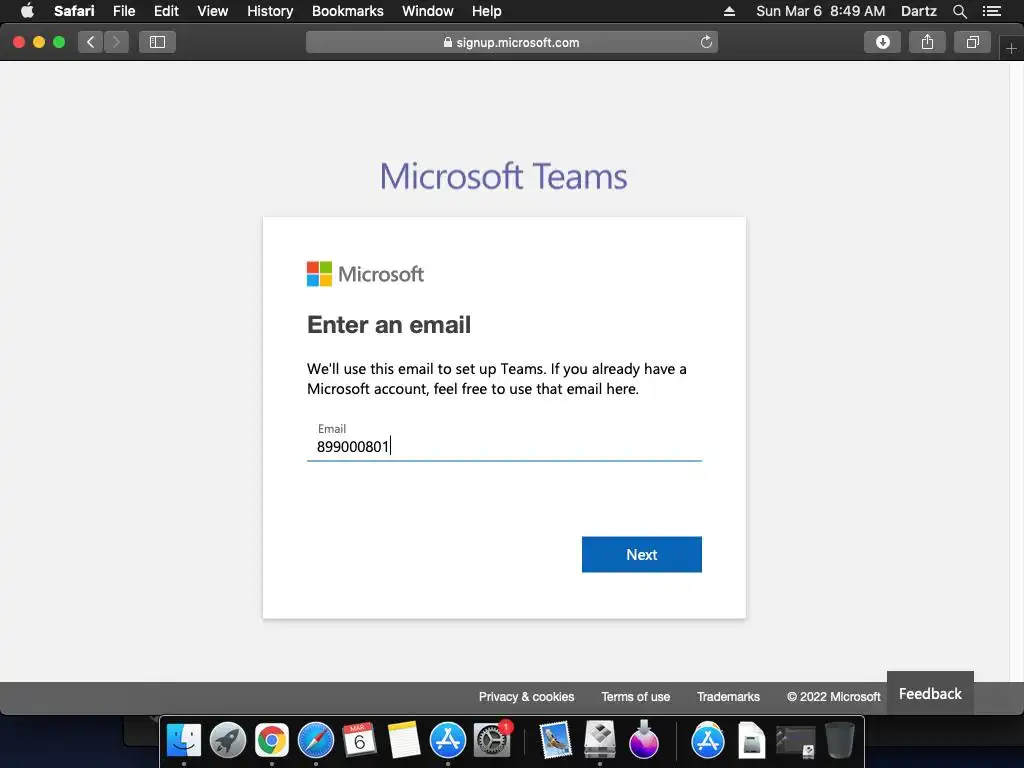
Task: Click the eject icon in menu bar
Action: point(729,11)
